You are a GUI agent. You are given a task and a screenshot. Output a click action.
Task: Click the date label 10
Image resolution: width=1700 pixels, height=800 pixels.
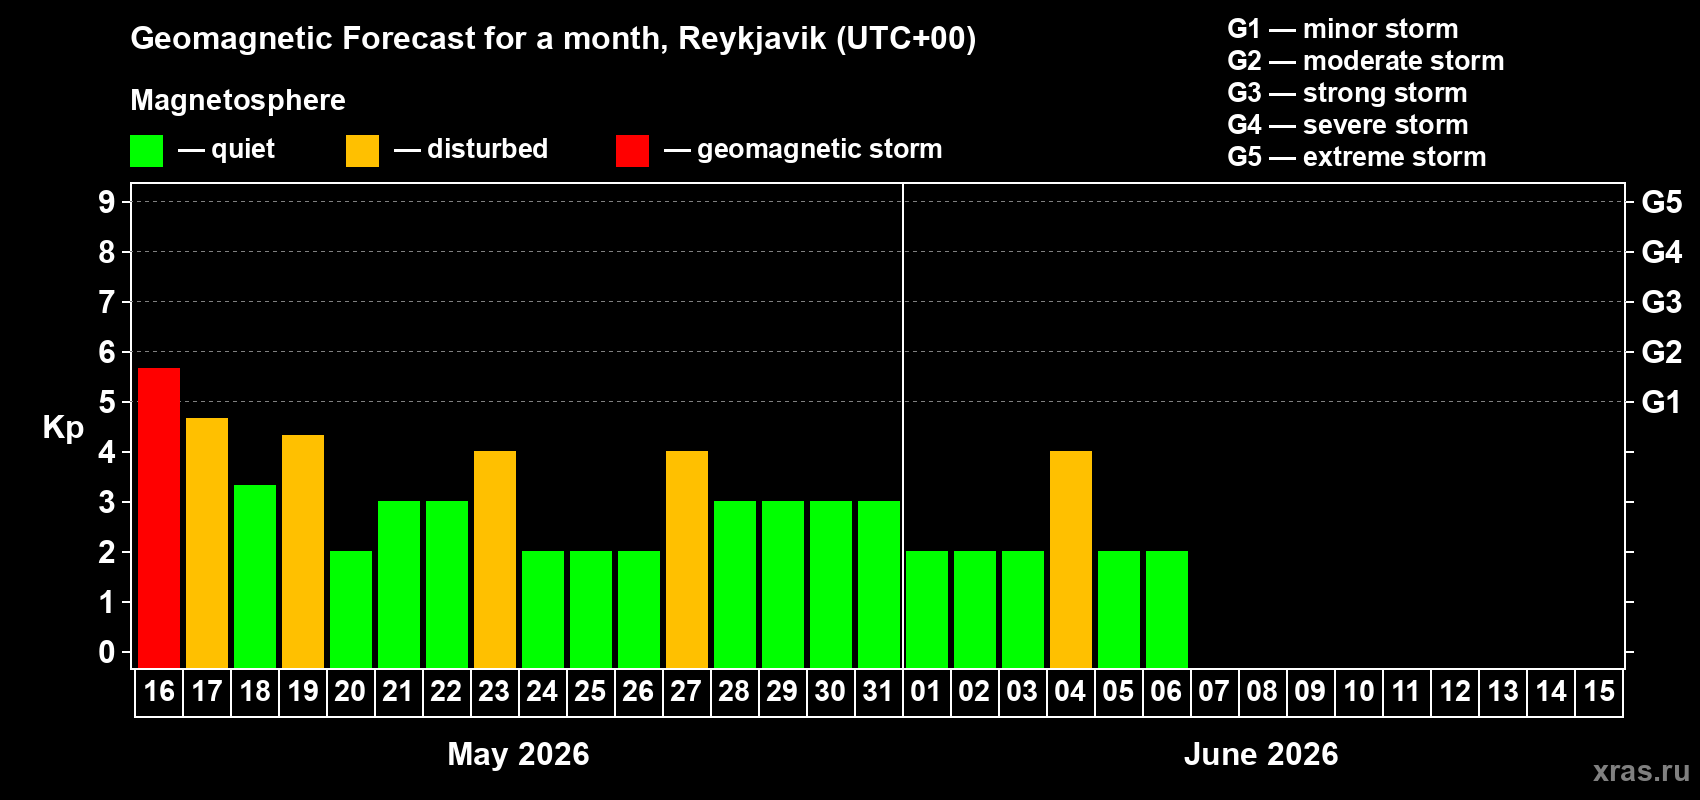coord(1358,691)
